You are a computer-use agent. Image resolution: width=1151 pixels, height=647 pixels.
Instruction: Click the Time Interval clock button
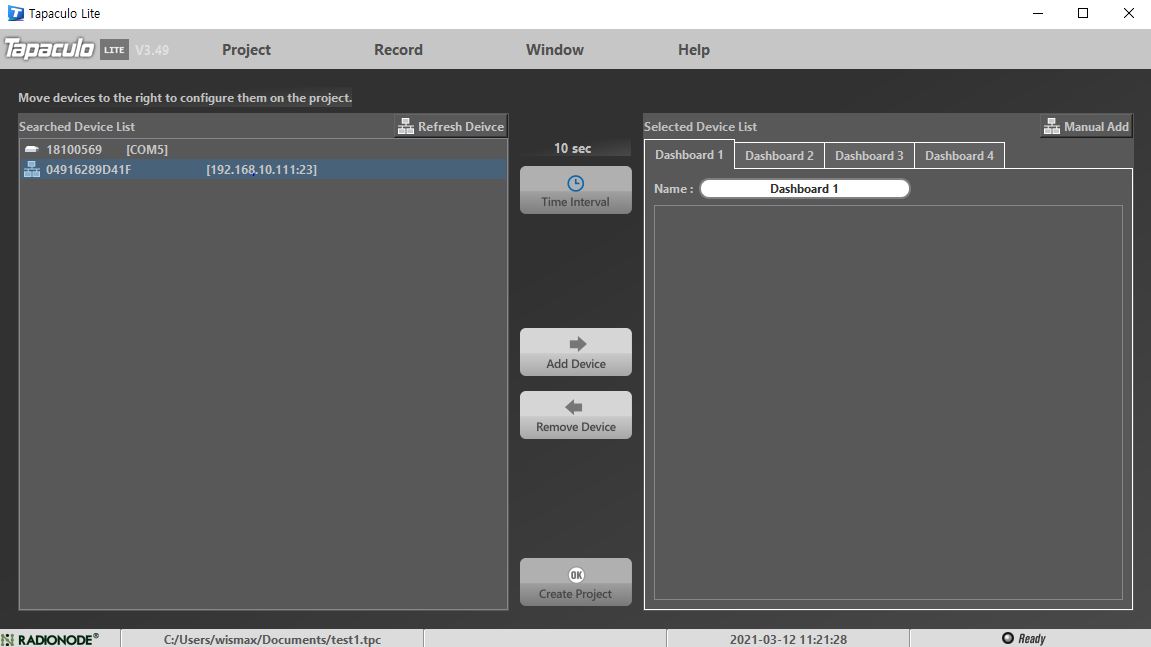point(576,190)
